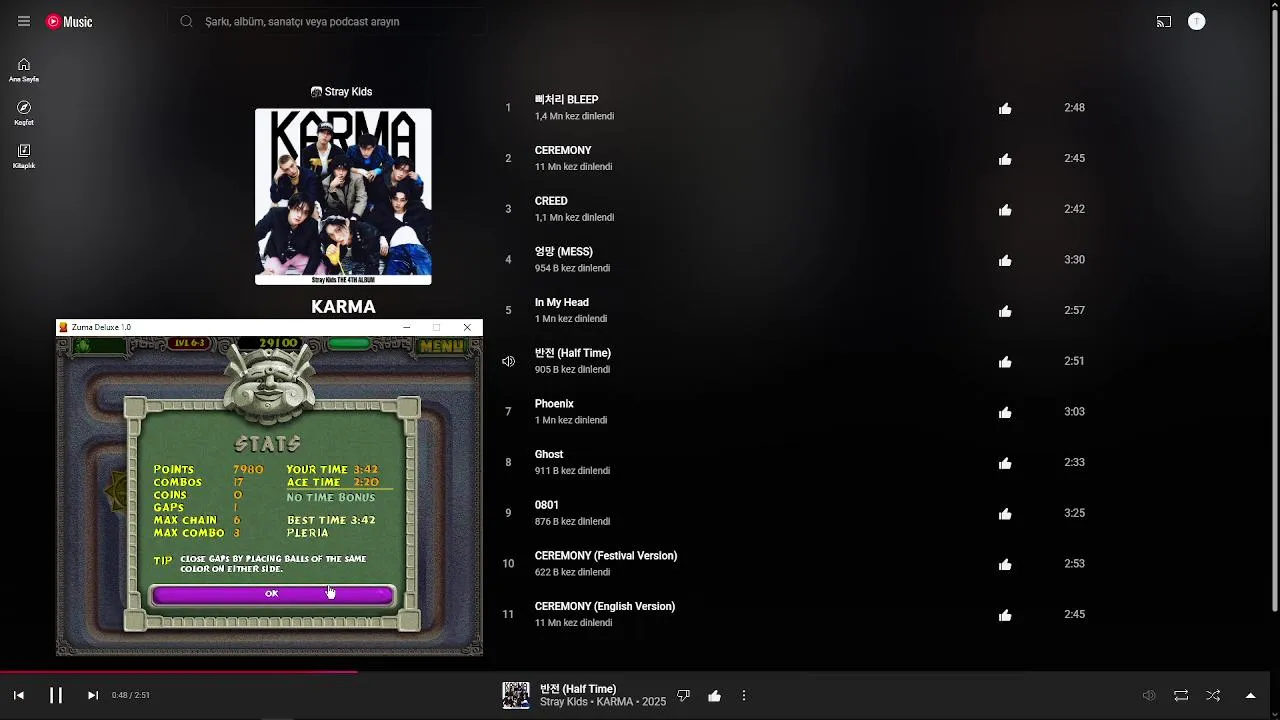Like CEREMONY (English Version)
Viewport: 1280px width, 720px height.
tap(1005, 615)
